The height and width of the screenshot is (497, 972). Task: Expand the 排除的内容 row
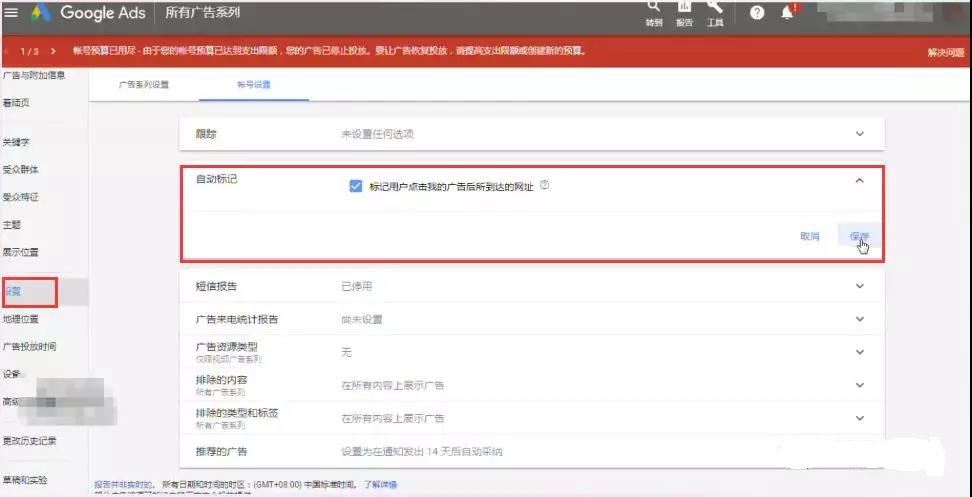(x=532, y=385)
